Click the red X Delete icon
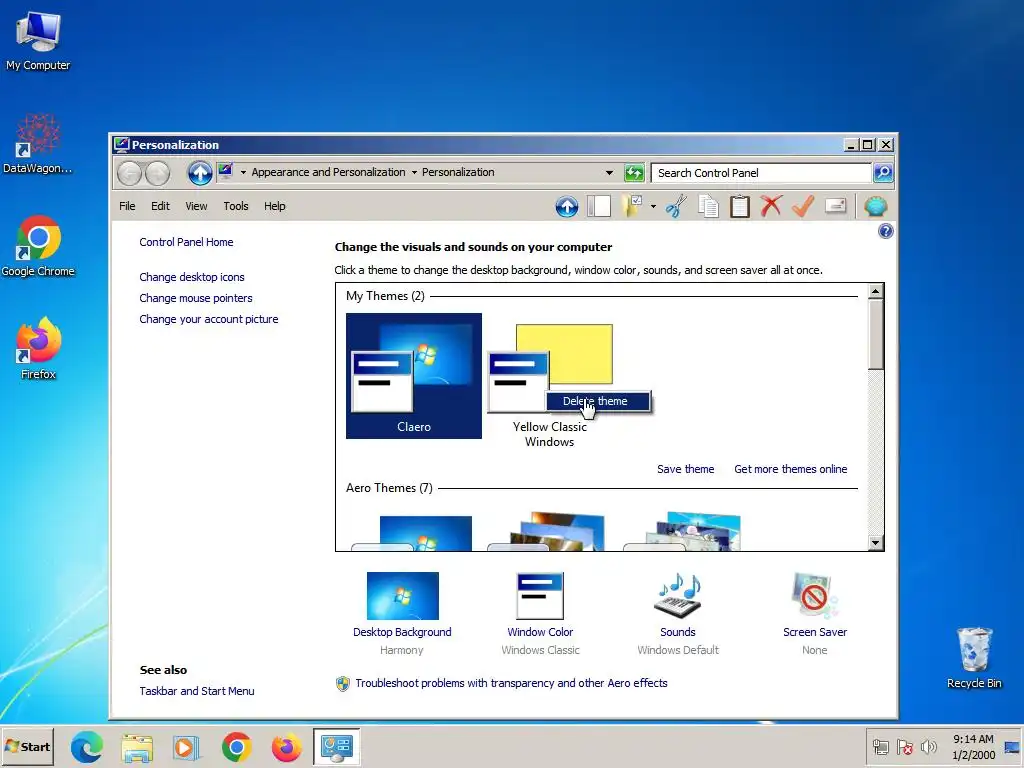This screenshot has width=1024, height=768. tap(771, 206)
